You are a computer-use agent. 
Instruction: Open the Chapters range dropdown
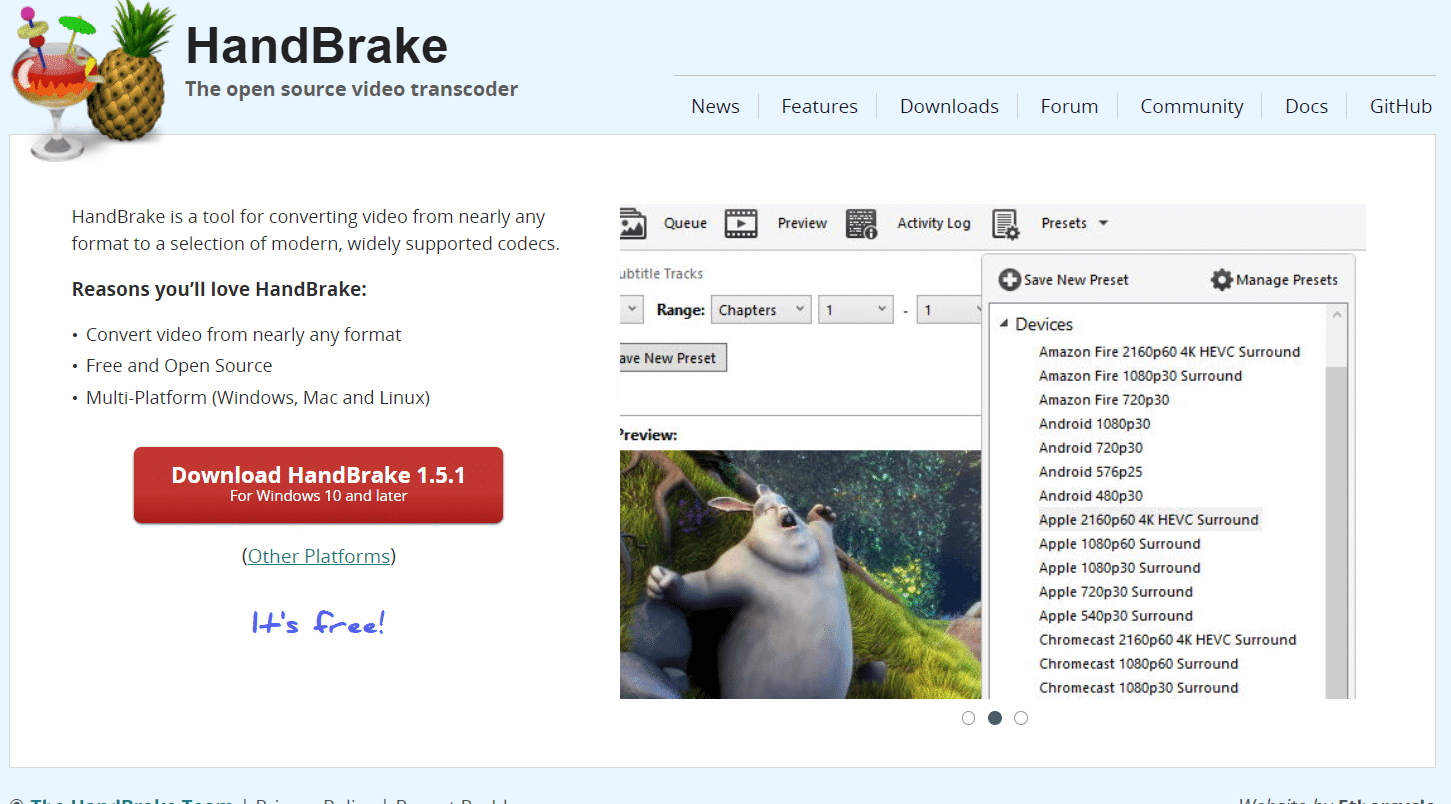point(761,310)
